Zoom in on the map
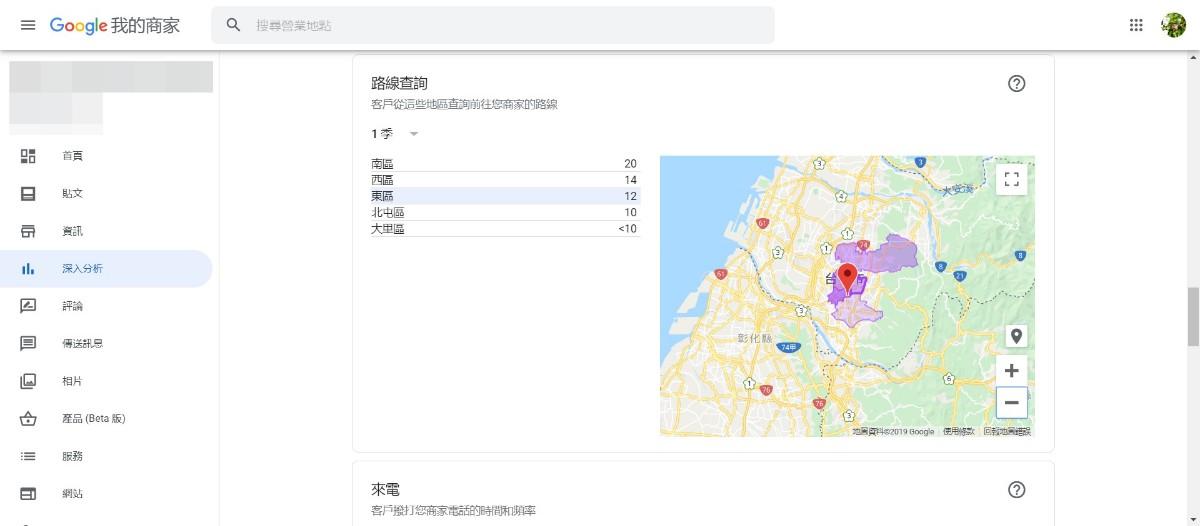Viewport: 1200px width, 526px height. pos(1011,370)
